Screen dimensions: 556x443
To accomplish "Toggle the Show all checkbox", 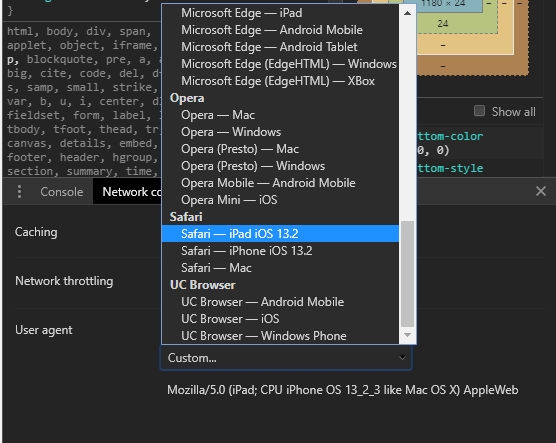I will [x=479, y=111].
